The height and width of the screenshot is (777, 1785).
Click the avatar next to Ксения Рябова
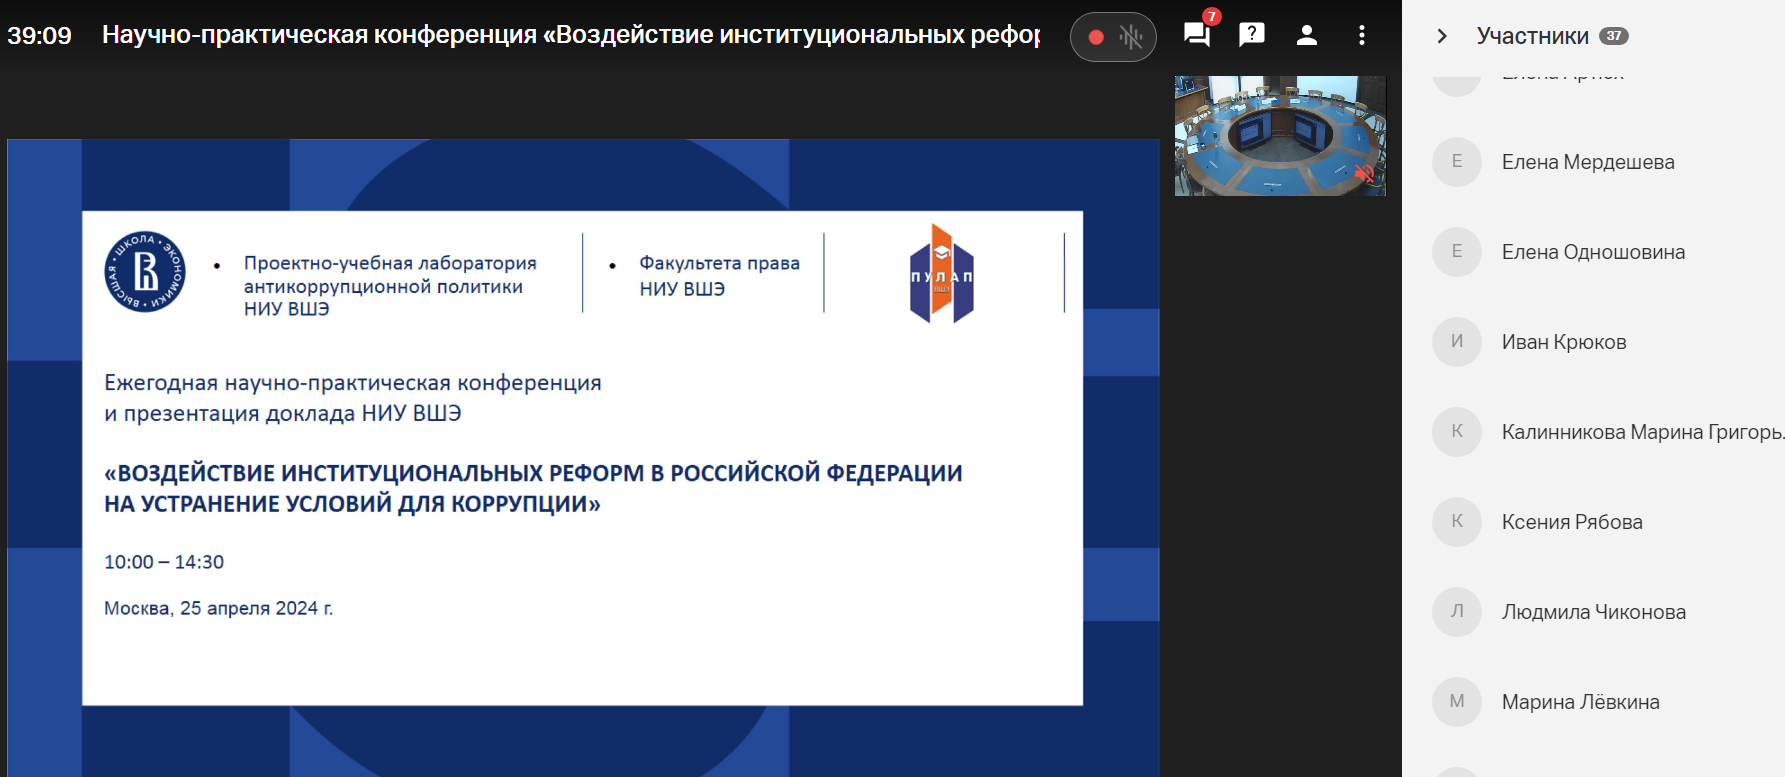pos(1457,522)
